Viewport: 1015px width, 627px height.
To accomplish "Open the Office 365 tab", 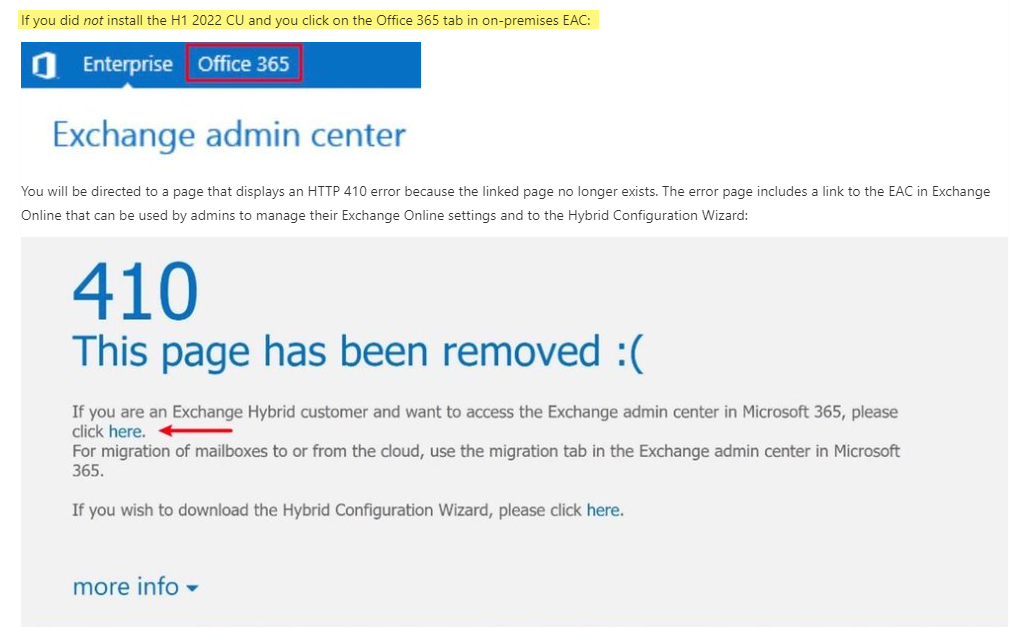I will pos(243,63).
